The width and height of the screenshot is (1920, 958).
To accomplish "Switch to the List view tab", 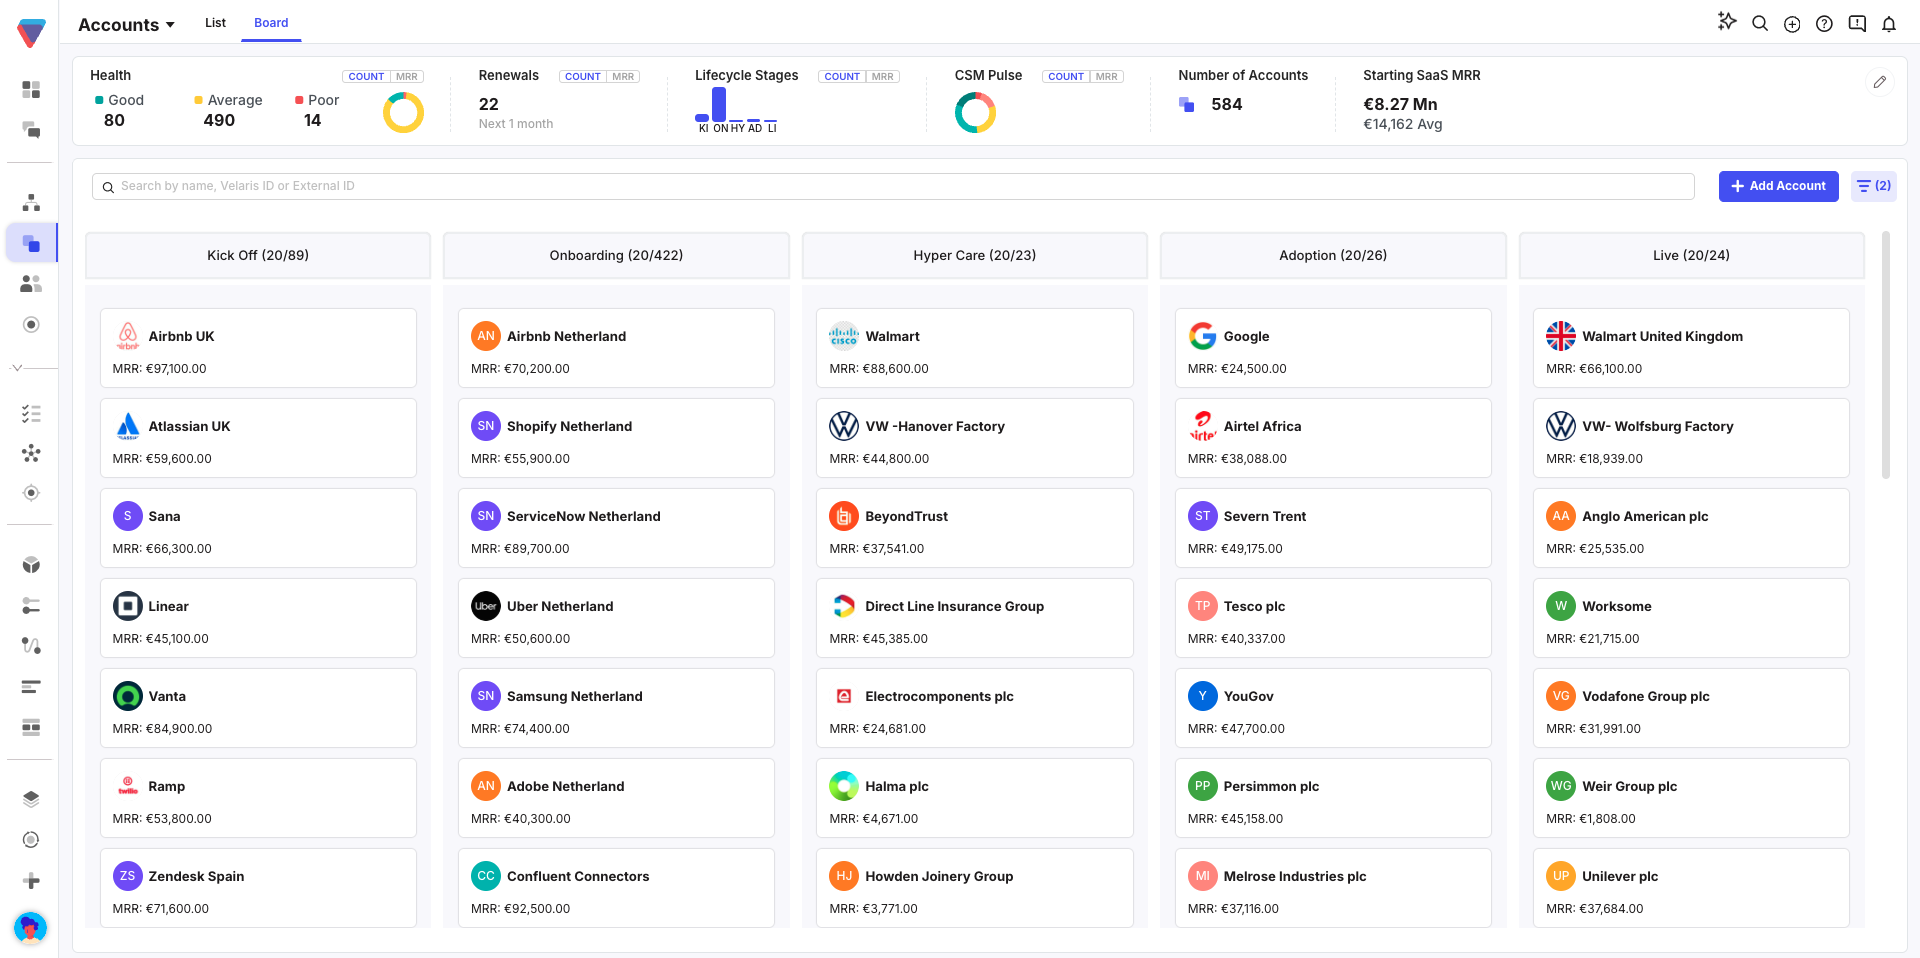I will [215, 23].
